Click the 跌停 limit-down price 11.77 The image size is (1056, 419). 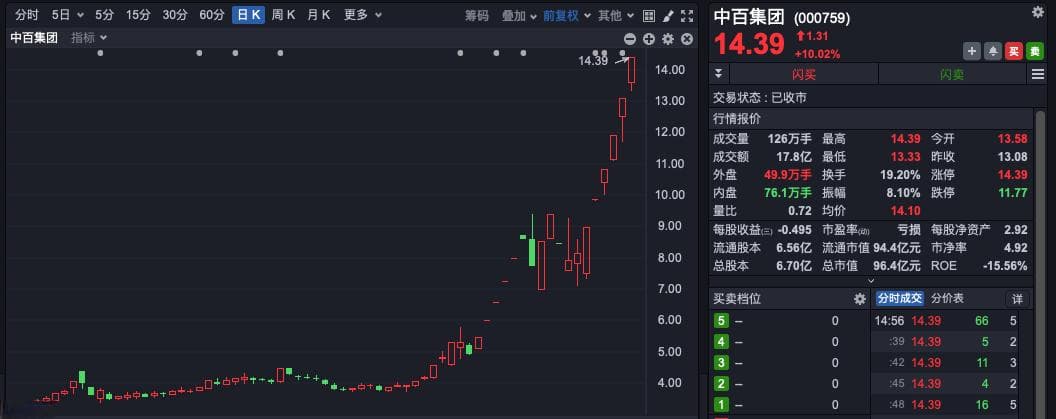pyautogui.click(x=1012, y=193)
